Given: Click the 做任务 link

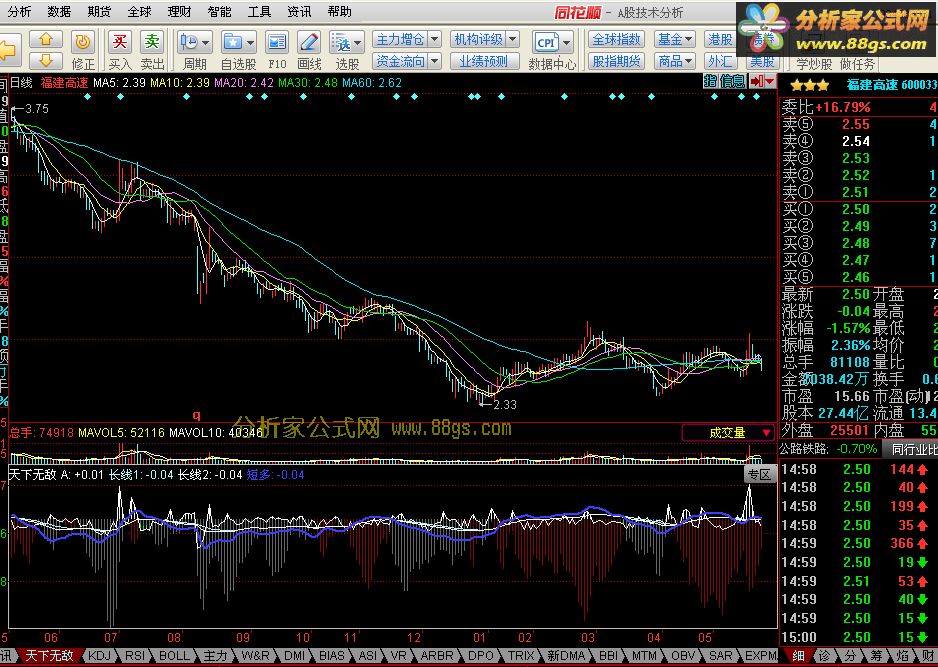Looking at the screenshot, I should coord(857,63).
